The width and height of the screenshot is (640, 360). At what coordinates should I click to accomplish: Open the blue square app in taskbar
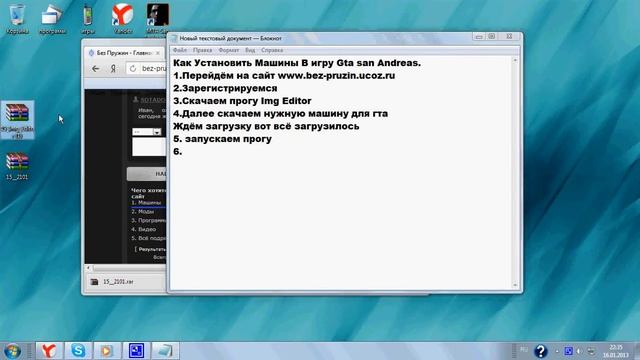tap(136, 351)
